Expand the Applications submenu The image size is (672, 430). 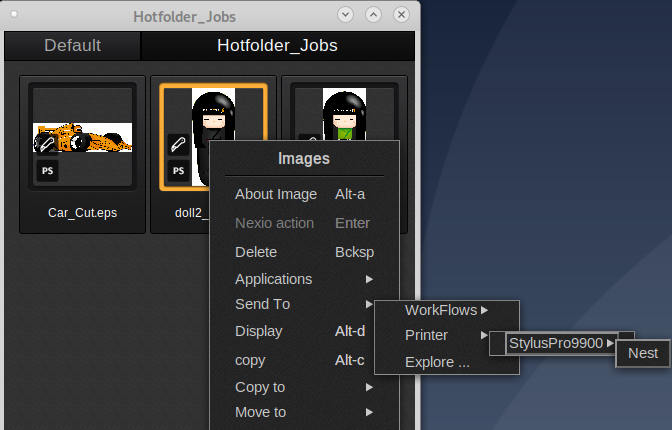point(304,279)
